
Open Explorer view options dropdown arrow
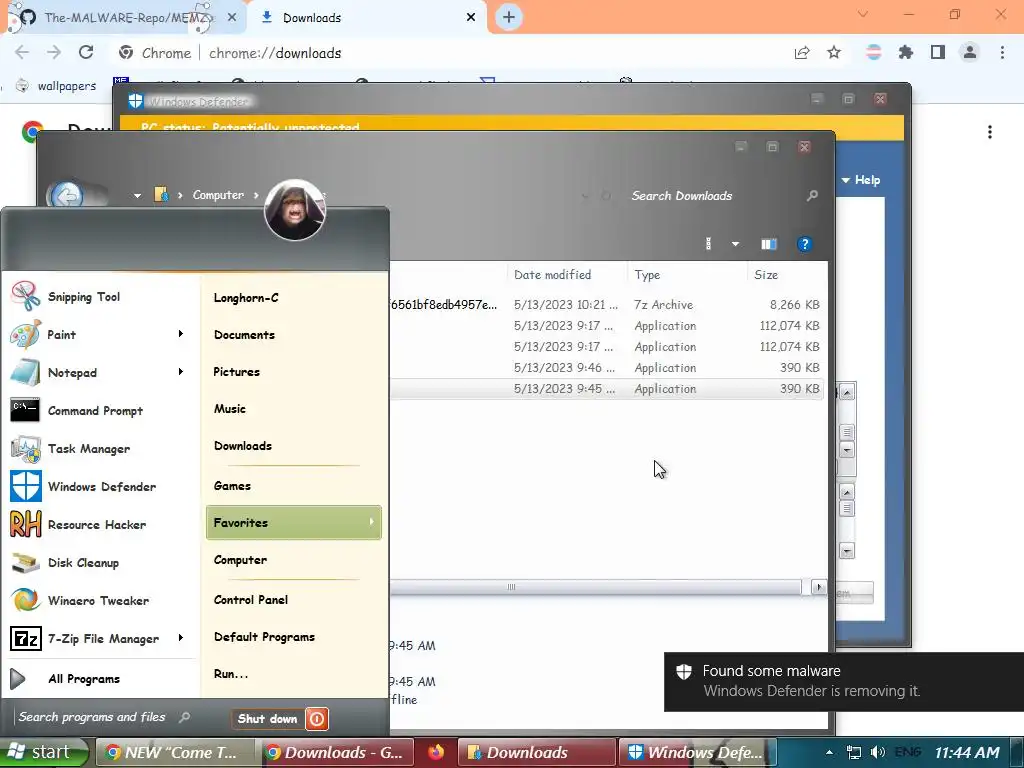[x=735, y=244]
